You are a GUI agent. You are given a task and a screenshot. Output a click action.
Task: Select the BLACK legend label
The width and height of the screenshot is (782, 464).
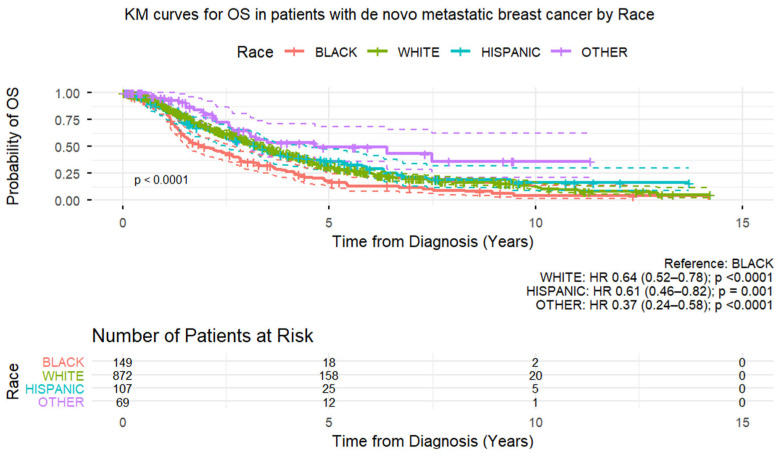(336, 52)
